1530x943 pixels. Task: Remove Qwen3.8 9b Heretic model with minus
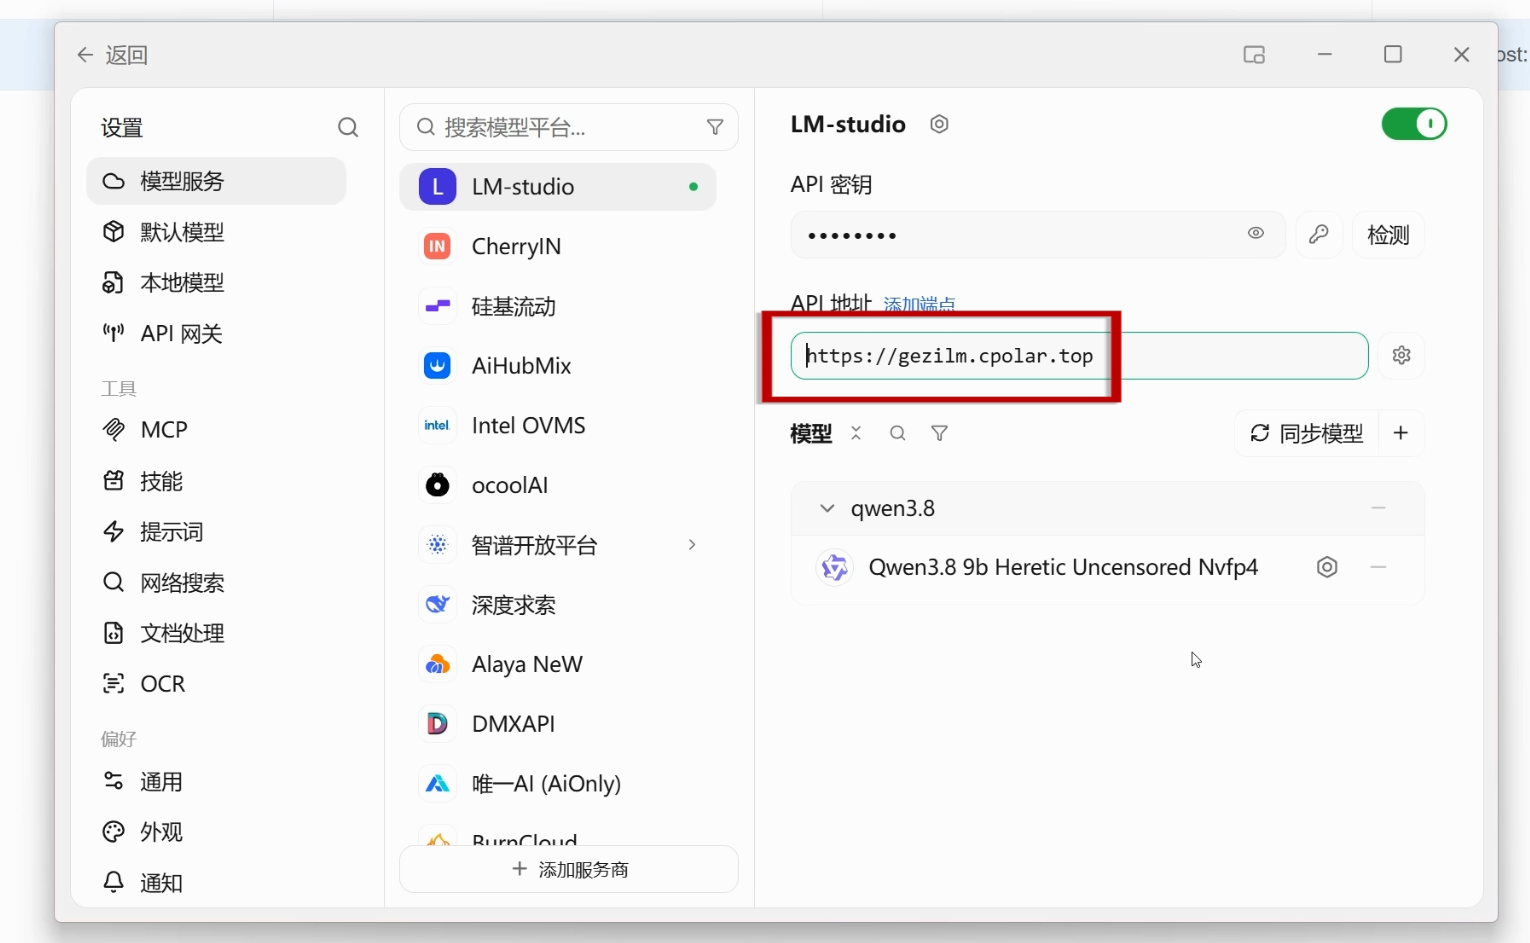(x=1379, y=567)
